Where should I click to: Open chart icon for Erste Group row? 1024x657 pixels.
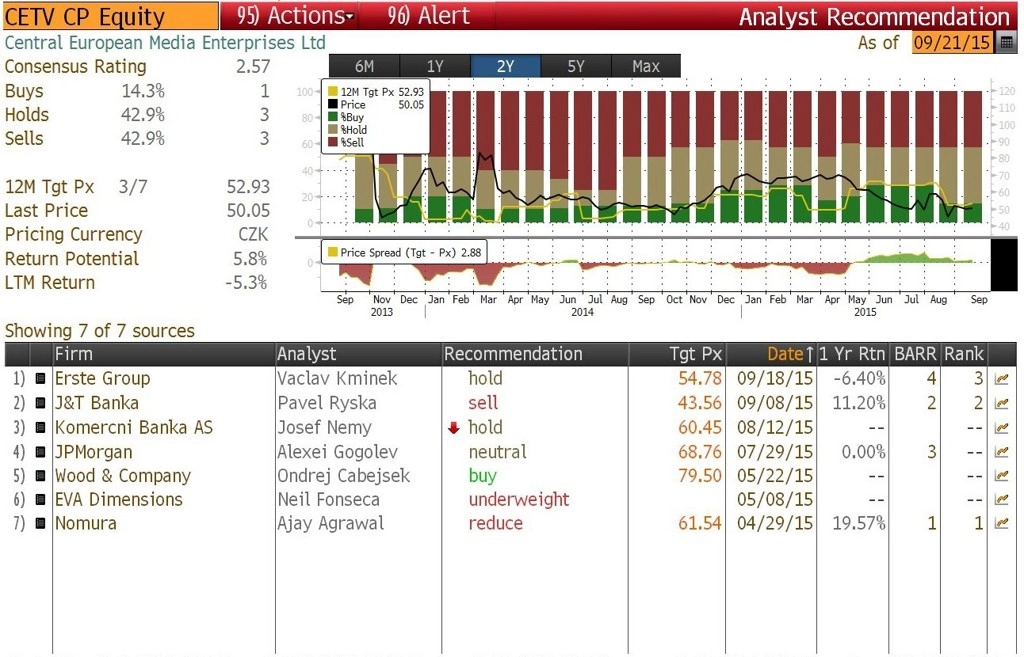(x=1001, y=379)
